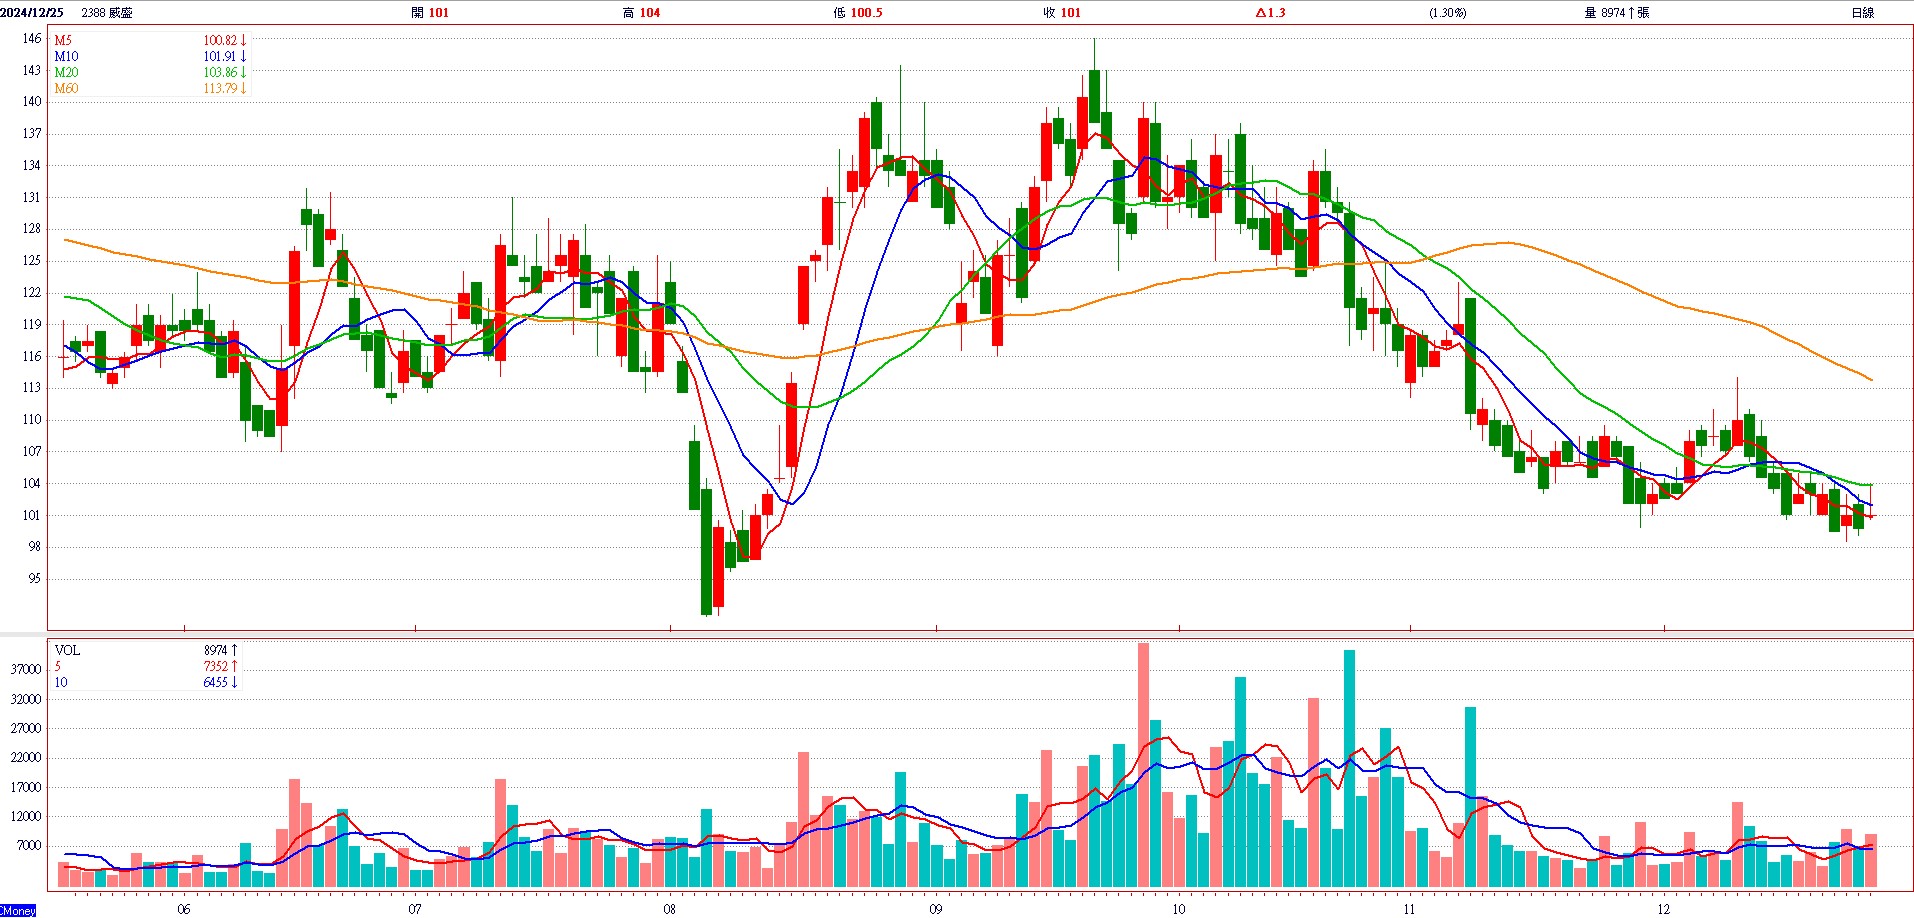Click the orange M60 legend entry

(x=66, y=89)
